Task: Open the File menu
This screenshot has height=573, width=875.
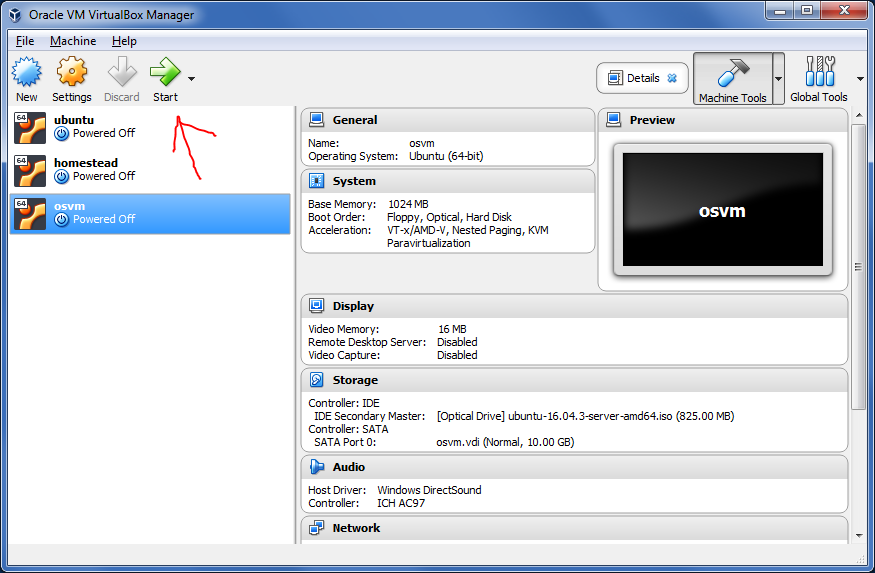Action: [x=25, y=41]
